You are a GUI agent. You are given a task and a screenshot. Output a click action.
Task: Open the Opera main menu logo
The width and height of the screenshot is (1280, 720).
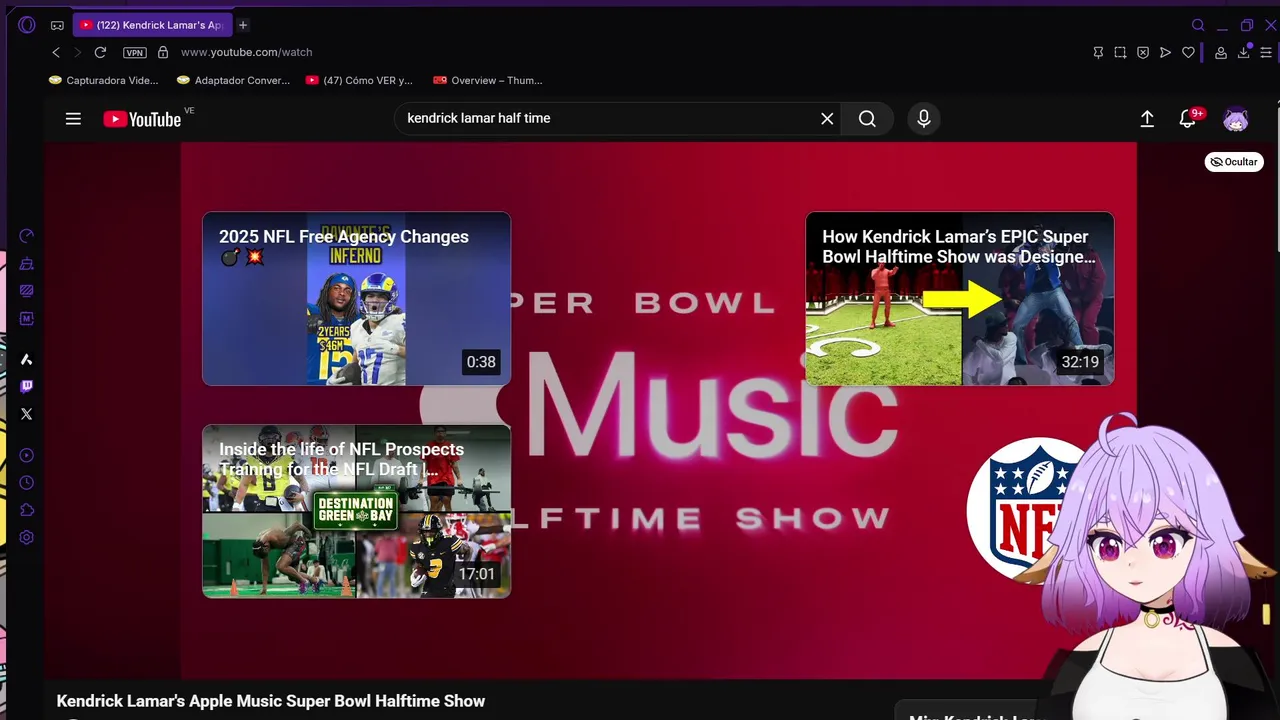click(27, 25)
